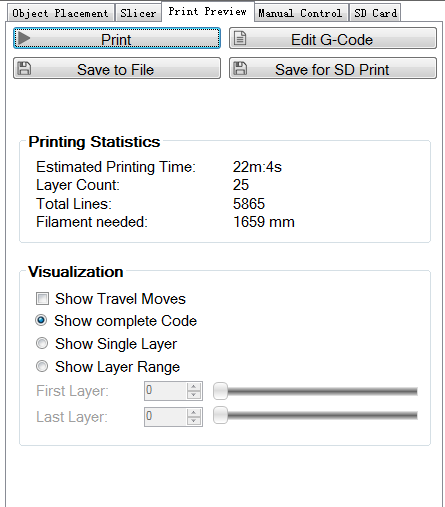445x507 pixels.
Task: Switch to the Object Placement tab
Action: tap(60, 13)
